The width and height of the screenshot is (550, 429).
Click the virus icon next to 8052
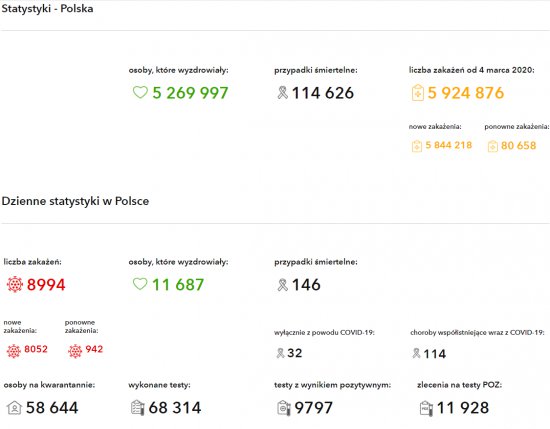coord(14,351)
